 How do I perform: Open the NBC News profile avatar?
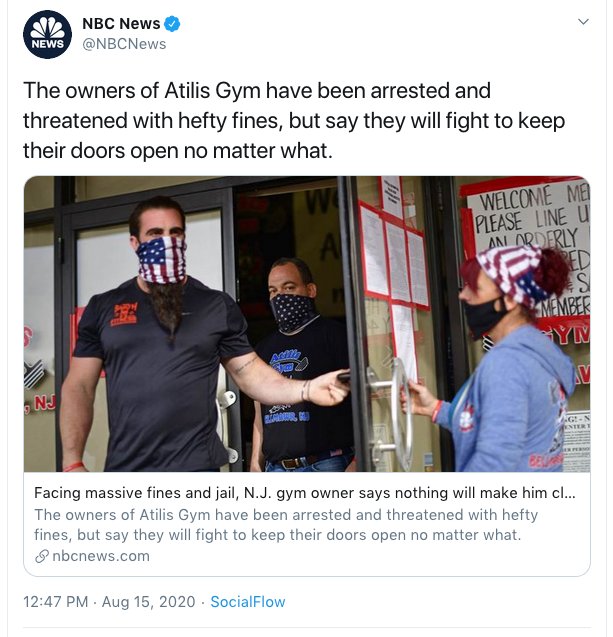48,35
